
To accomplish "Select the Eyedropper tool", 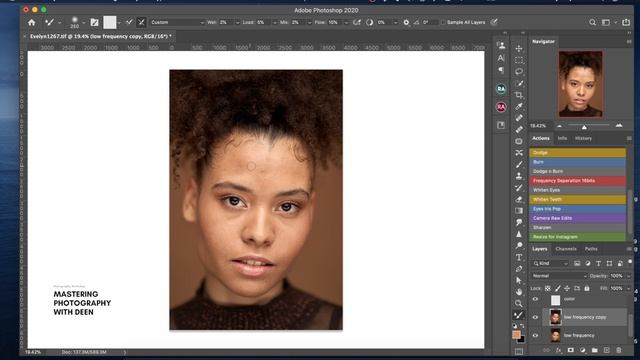I will click(x=519, y=107).
